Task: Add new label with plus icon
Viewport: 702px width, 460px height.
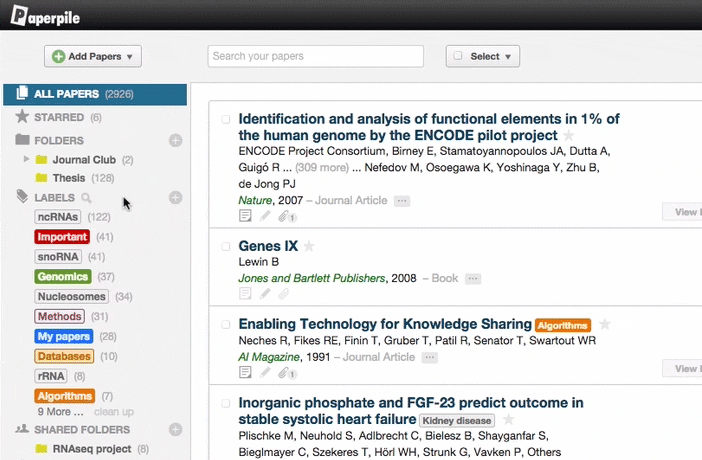Action: (x=175, y=198)
